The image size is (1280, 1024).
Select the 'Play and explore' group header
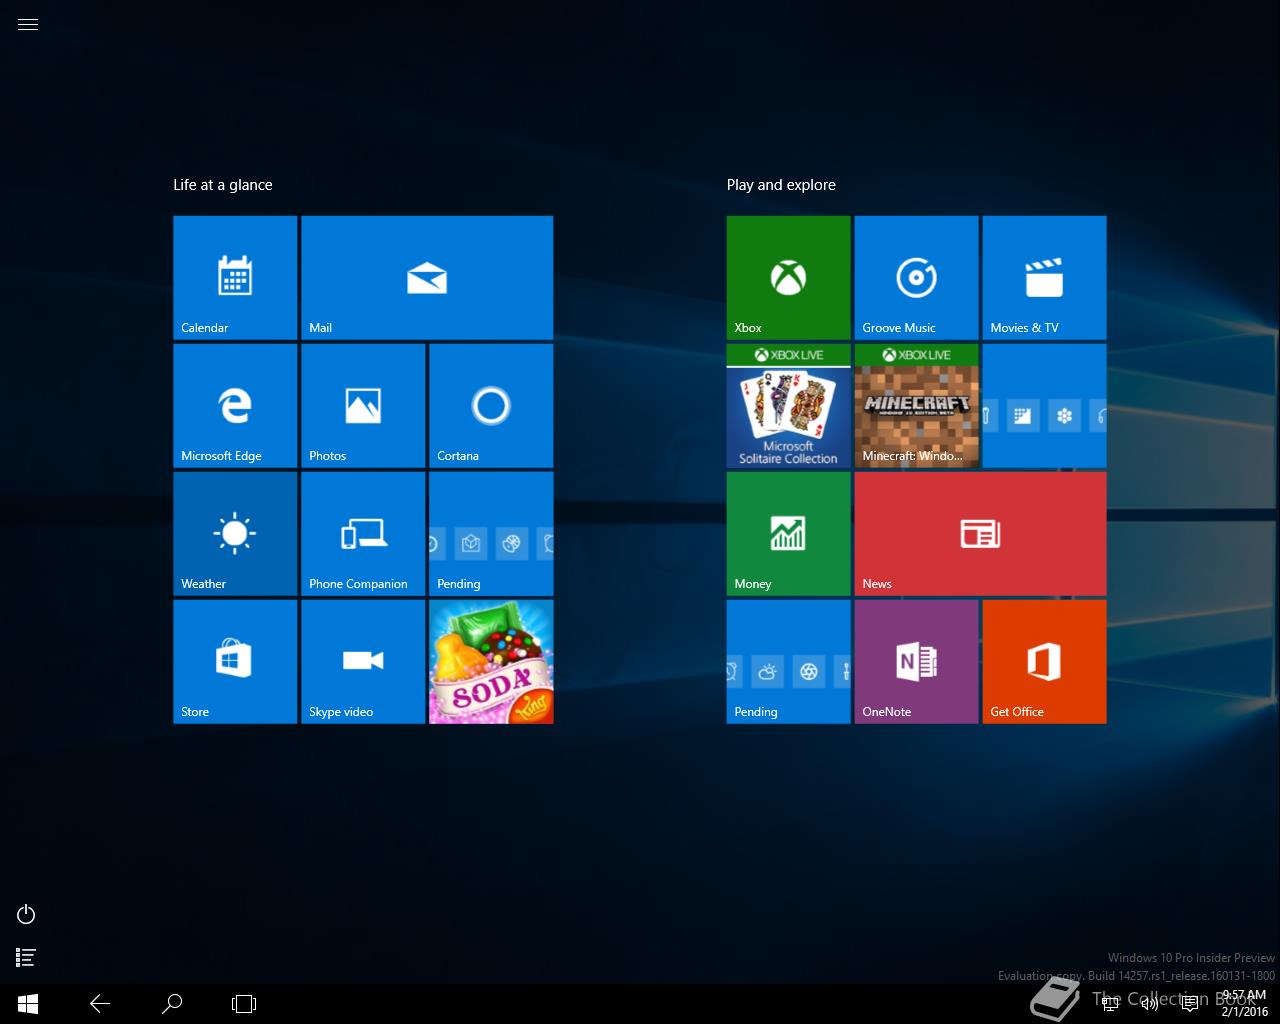pos(781,185)
